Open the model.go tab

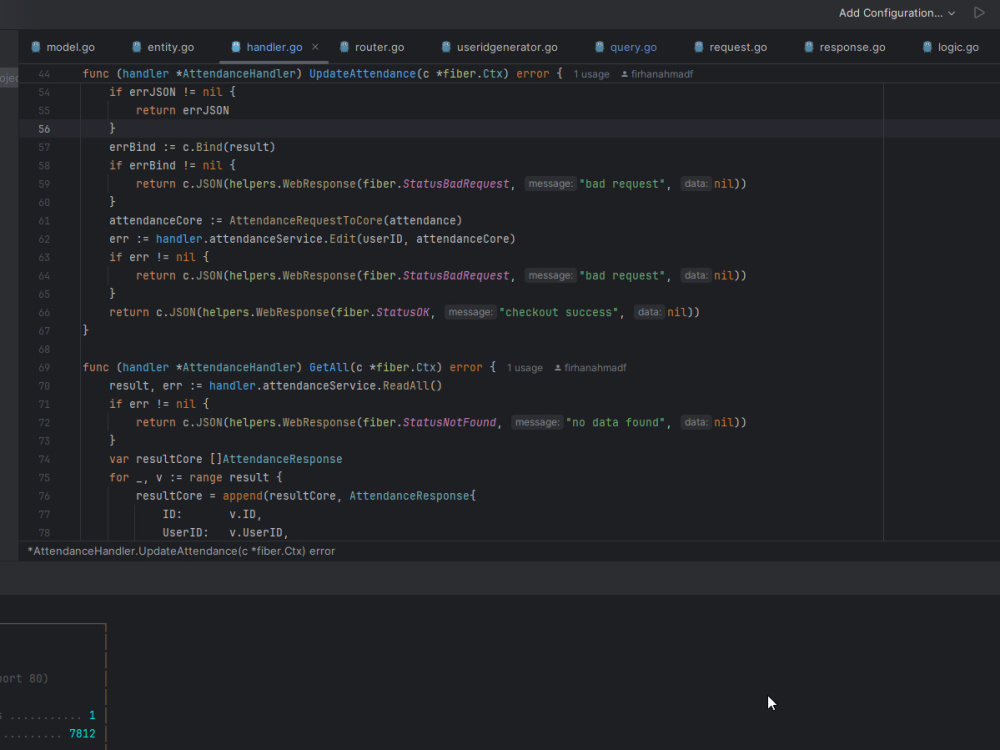coord(63,47)
